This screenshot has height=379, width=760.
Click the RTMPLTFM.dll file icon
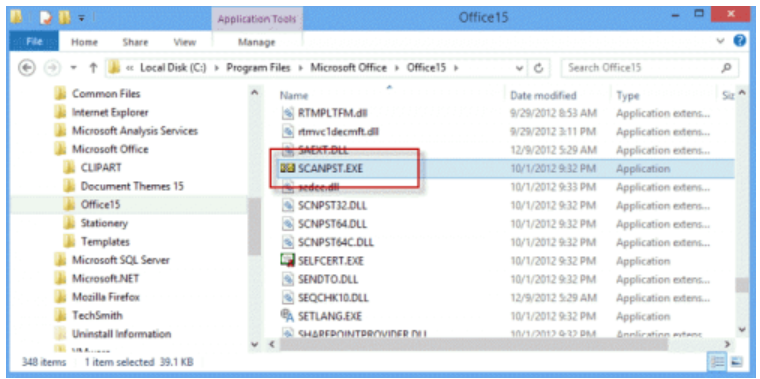tap(288, 113)
